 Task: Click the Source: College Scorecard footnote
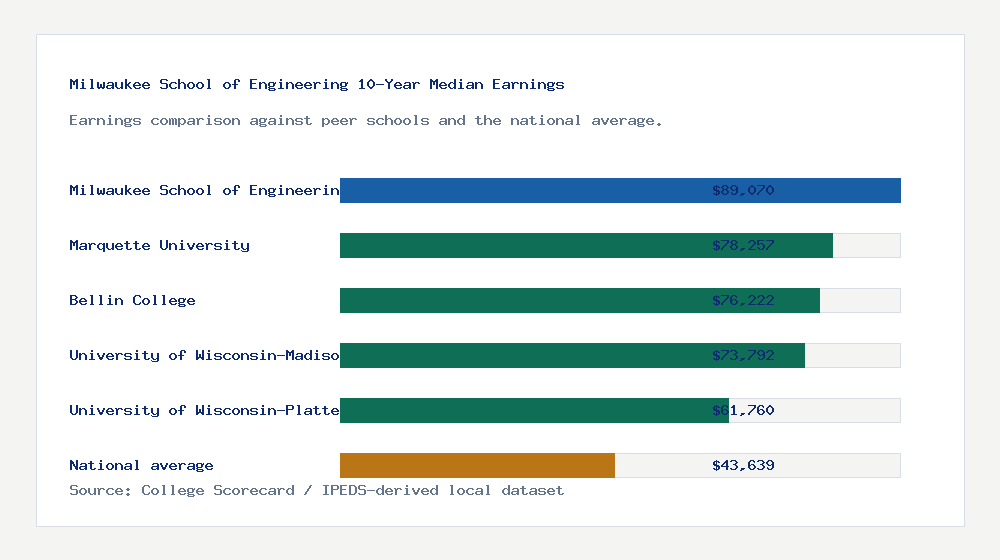coord(316,490)
